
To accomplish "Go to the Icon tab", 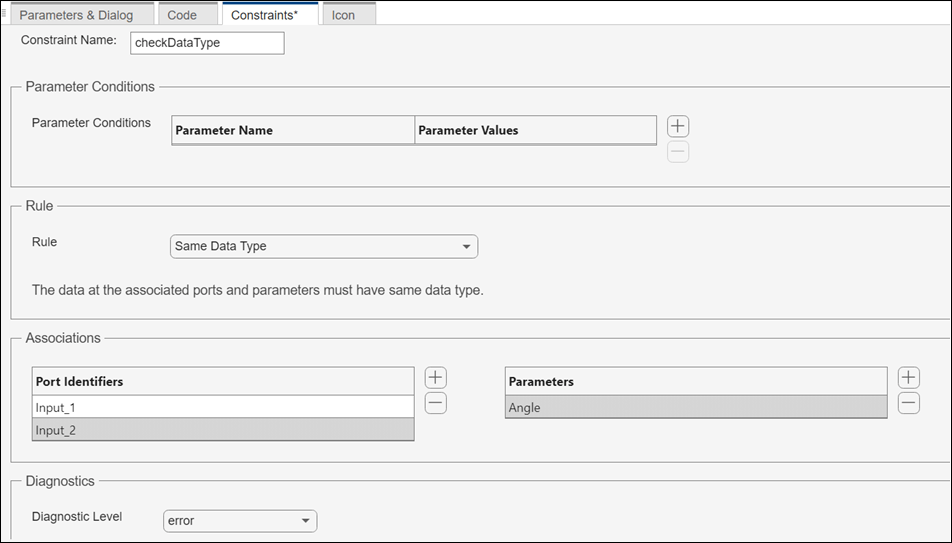I will pos(343,15).
